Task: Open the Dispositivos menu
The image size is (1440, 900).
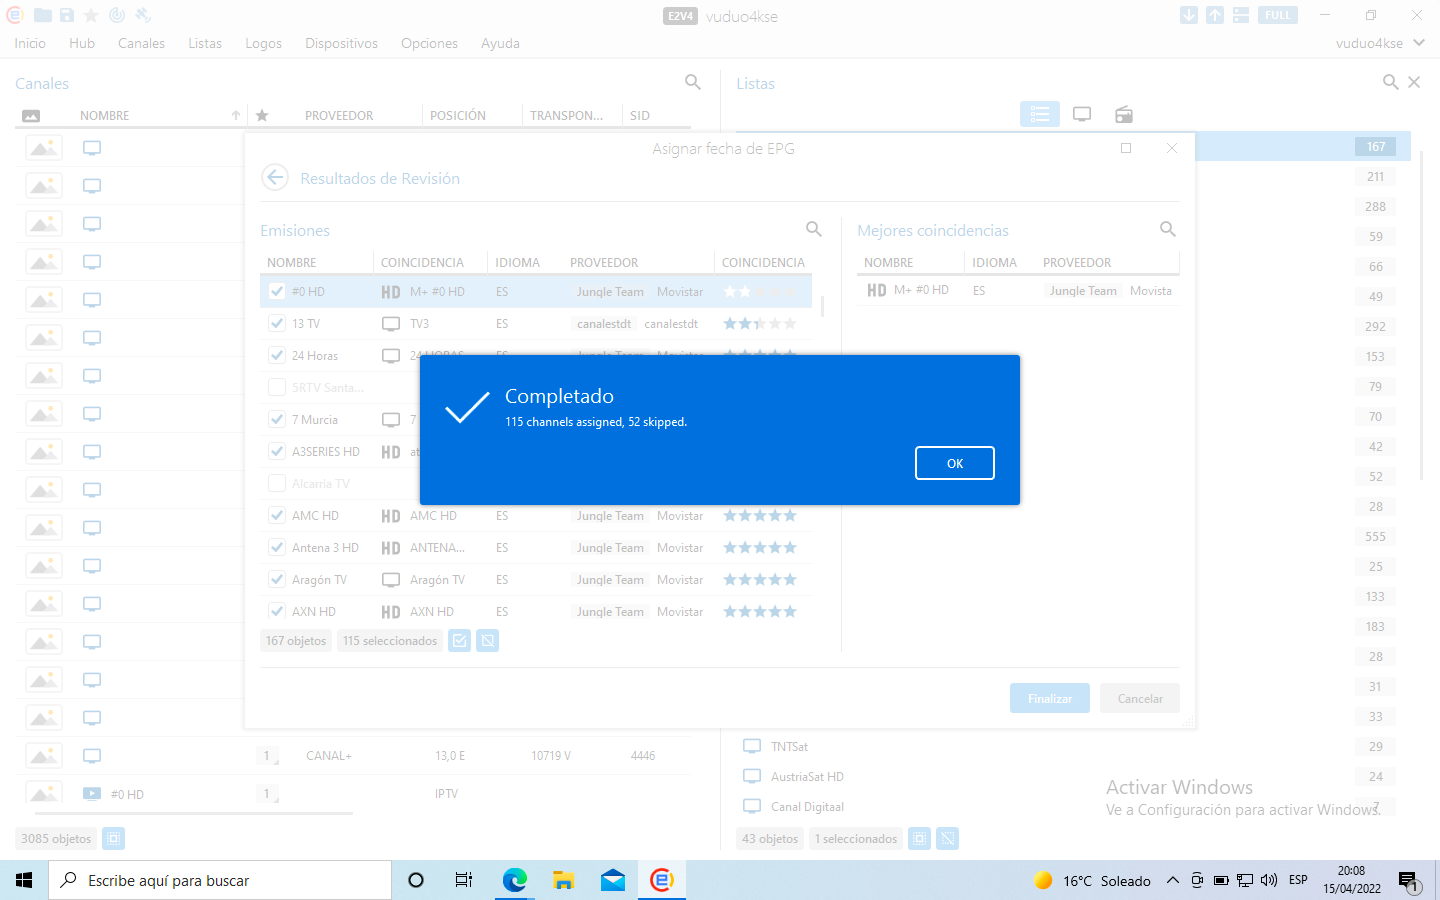Action: 341,43
